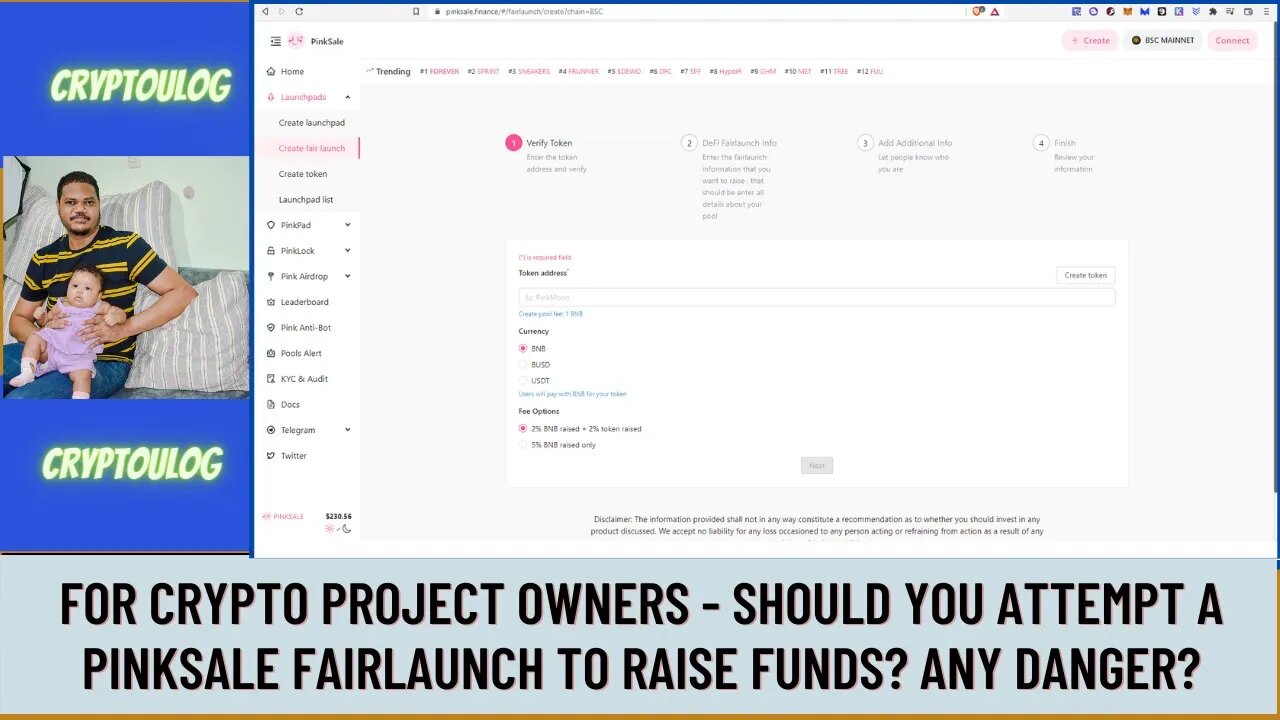Click the Verify Token step 1
The width and height of the screenshot is (1280, 720).
[548, 143]
